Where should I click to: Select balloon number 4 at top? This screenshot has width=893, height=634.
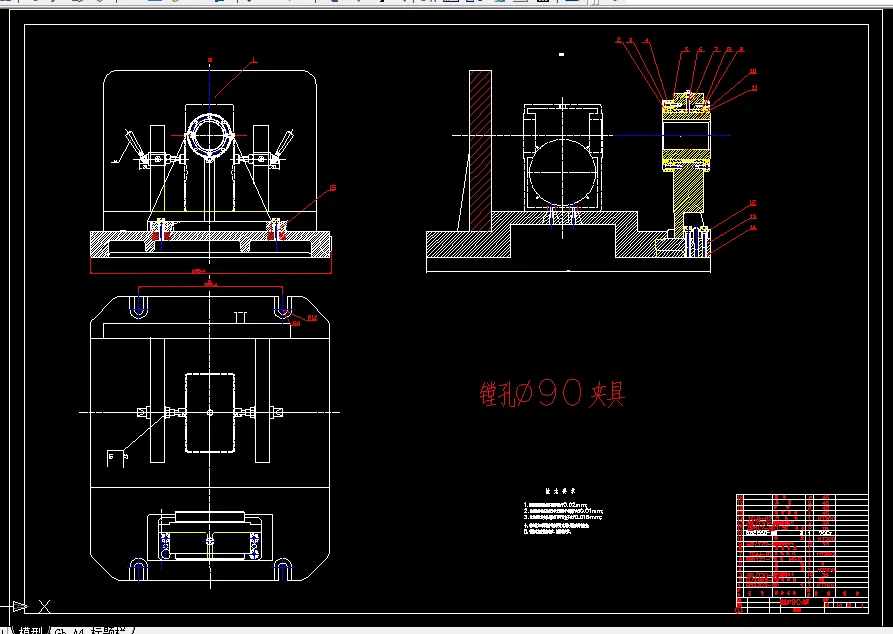coord(646,40)
